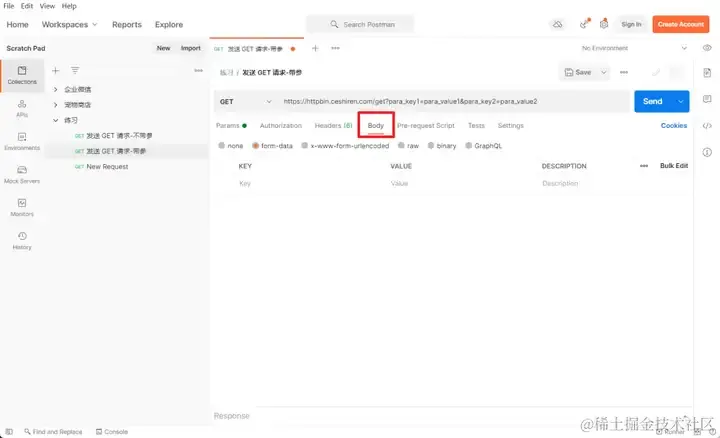Open the Environments sidebar panel
This screenshot has width=720, height=438.
pos(22,141)
